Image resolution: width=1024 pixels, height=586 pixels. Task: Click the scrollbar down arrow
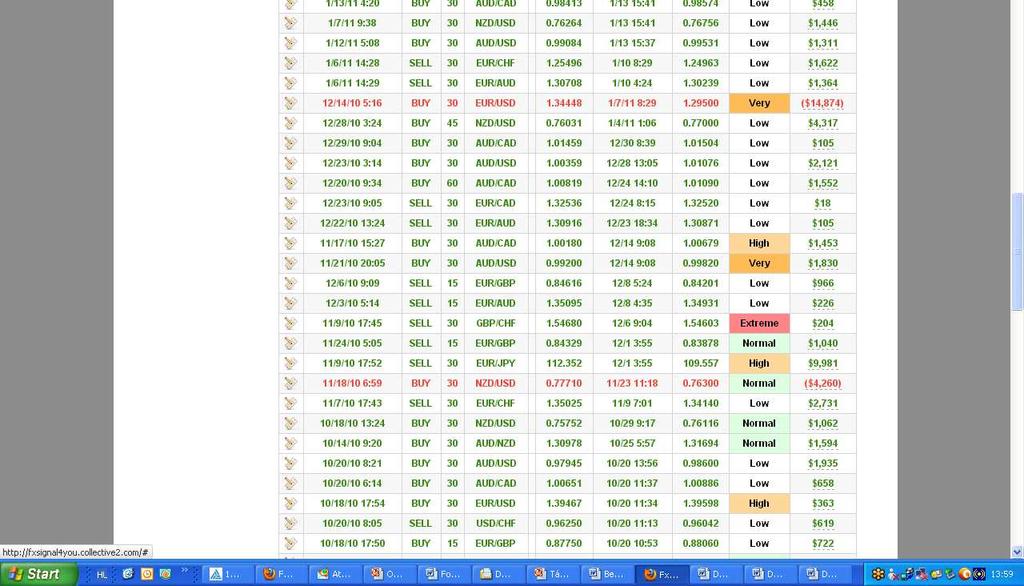tap(1017, 552)
